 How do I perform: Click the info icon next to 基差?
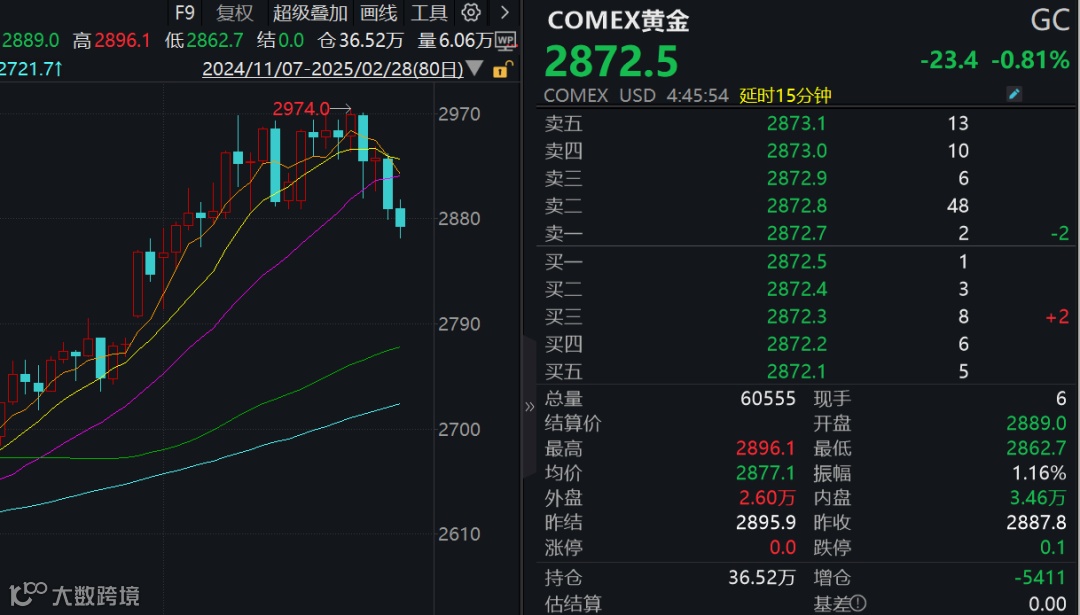(x=859, y=604)
